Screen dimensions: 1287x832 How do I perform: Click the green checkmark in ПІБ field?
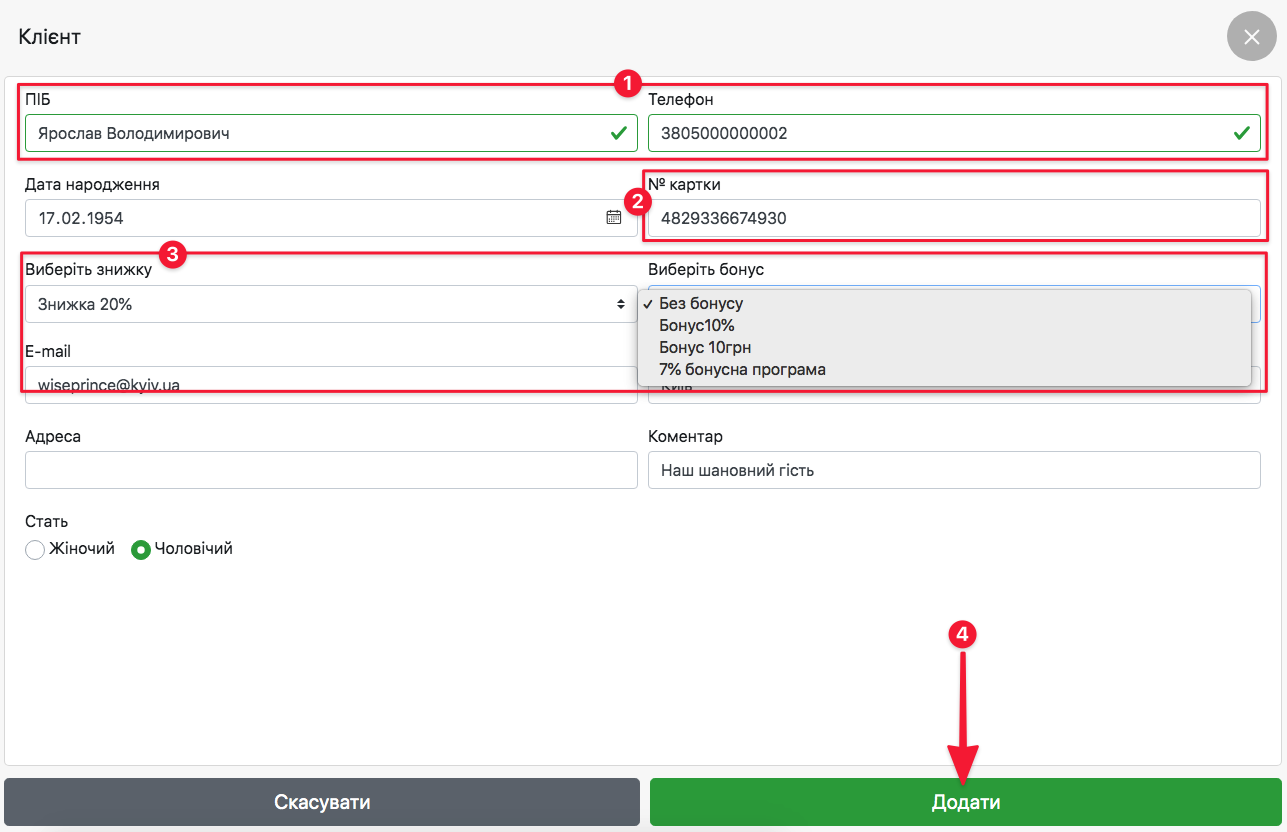click(619, 133)
